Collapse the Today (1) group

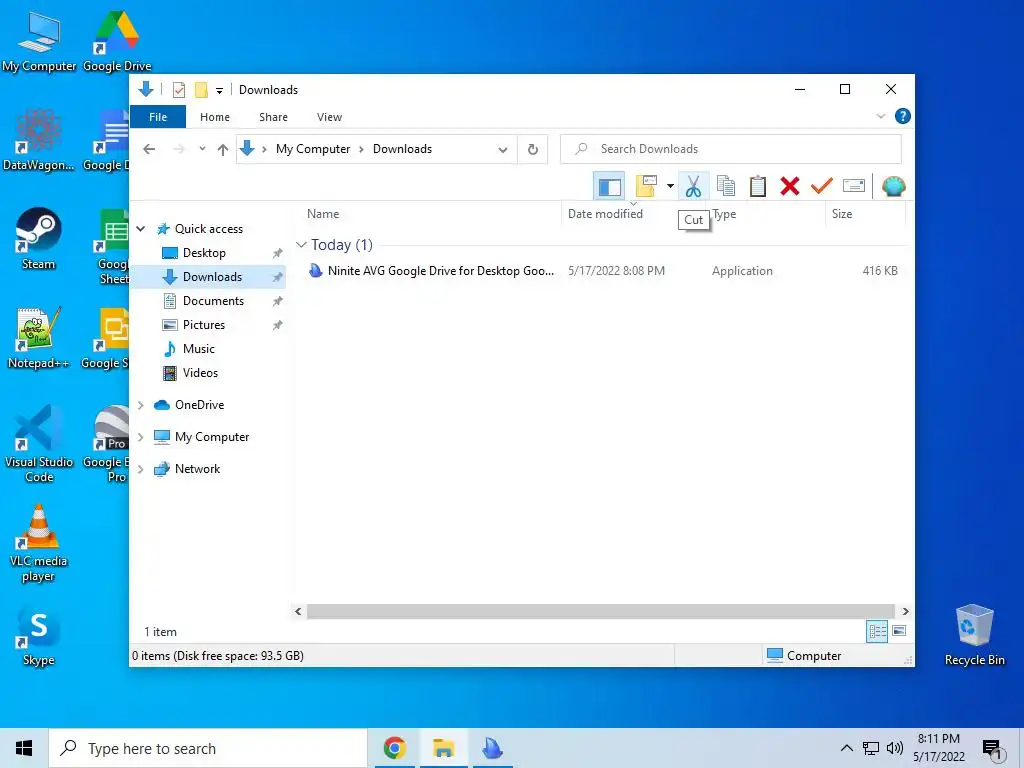(x=301, y=245)
